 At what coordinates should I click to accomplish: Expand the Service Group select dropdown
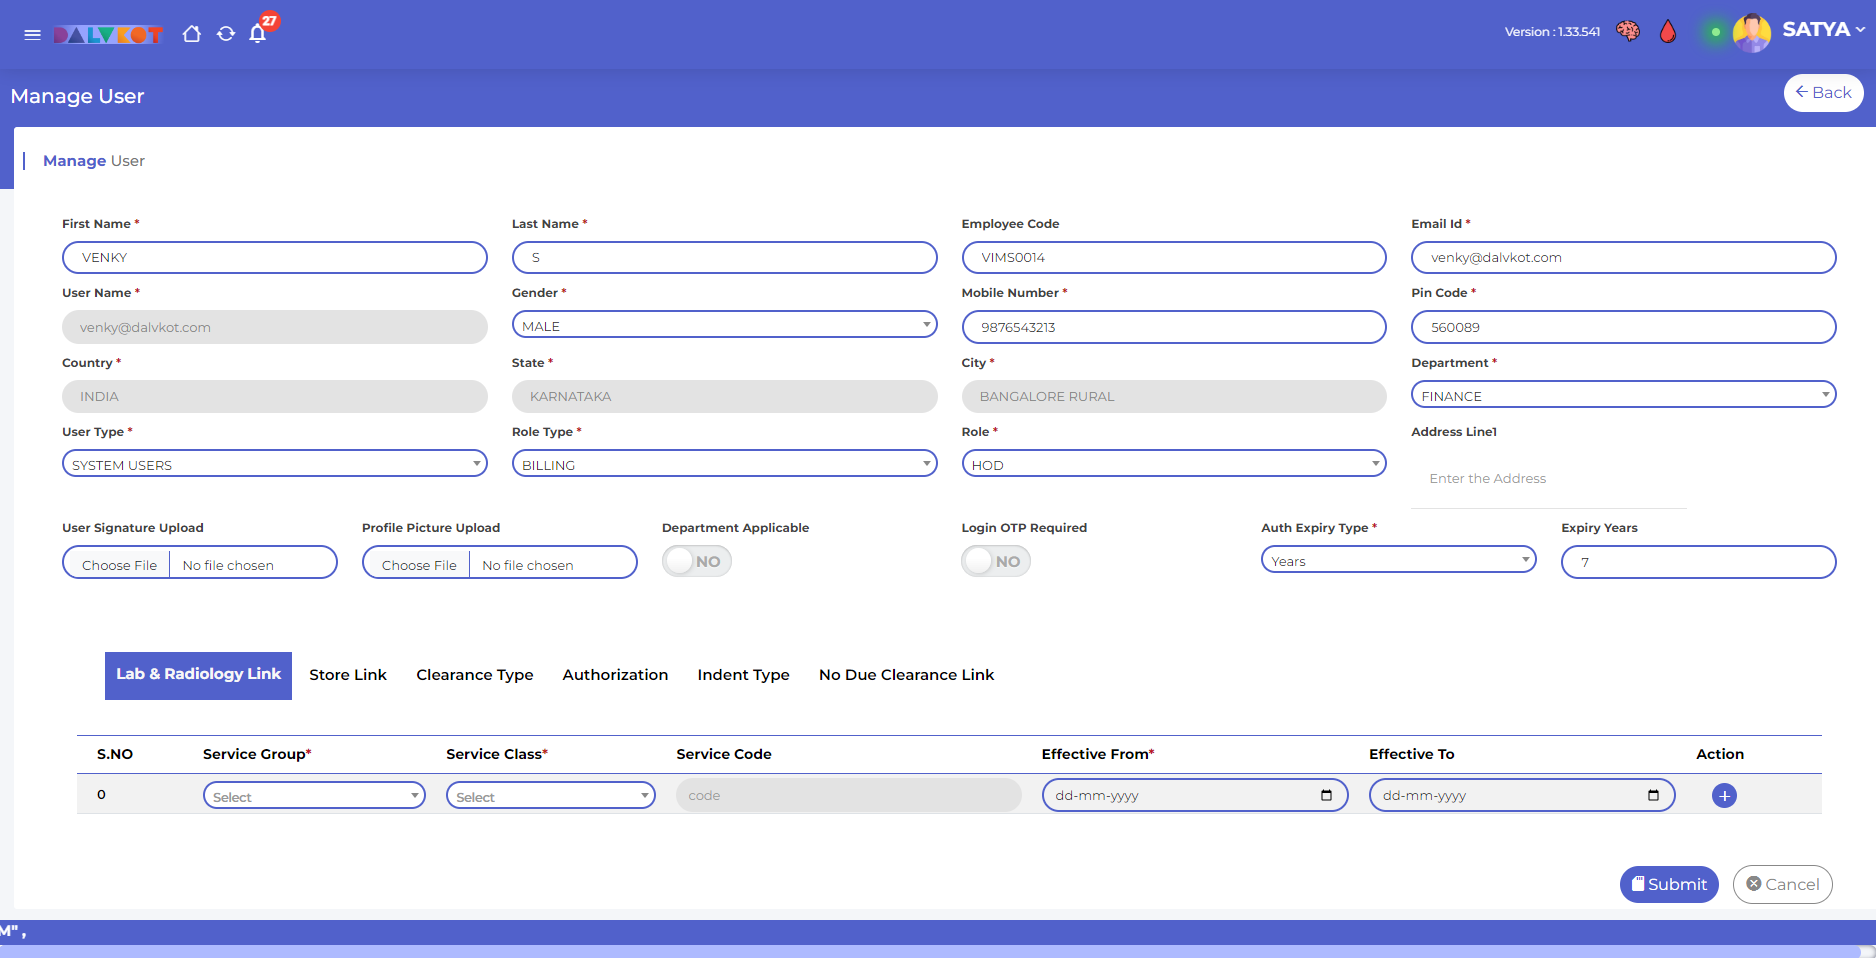point(314,796)
